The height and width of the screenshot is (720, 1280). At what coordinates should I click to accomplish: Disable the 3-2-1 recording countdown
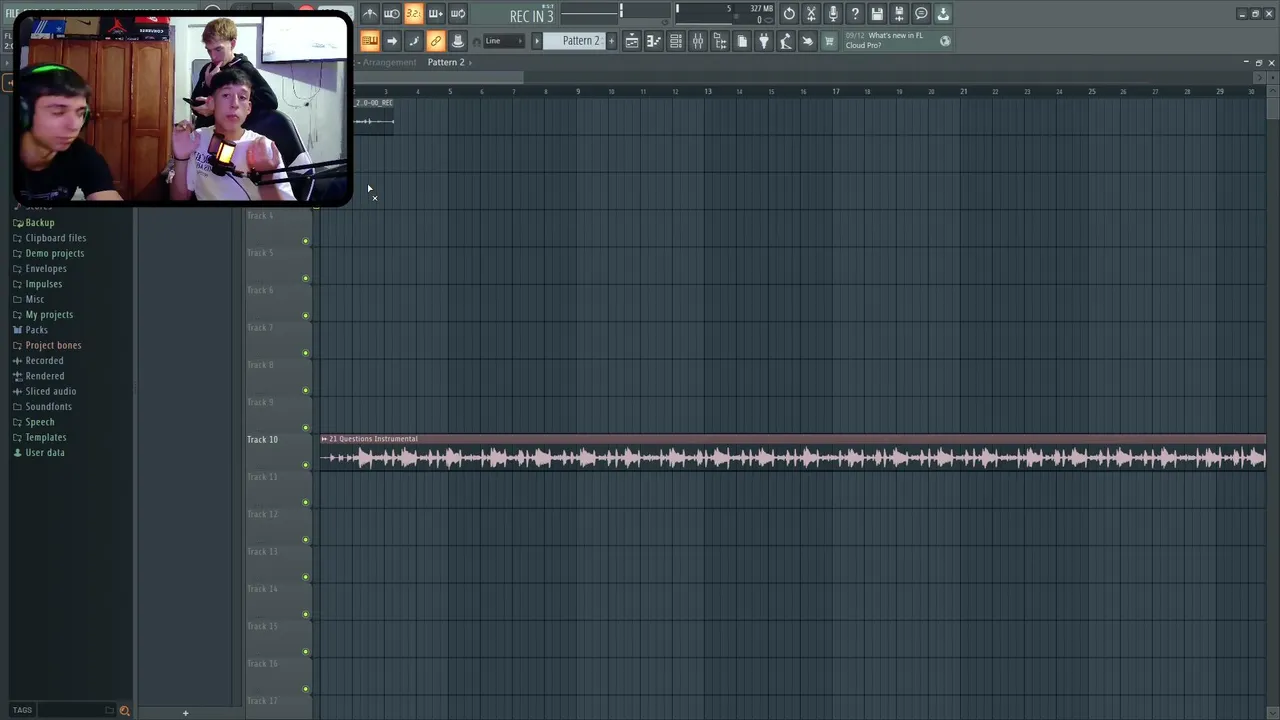(414, 14)
